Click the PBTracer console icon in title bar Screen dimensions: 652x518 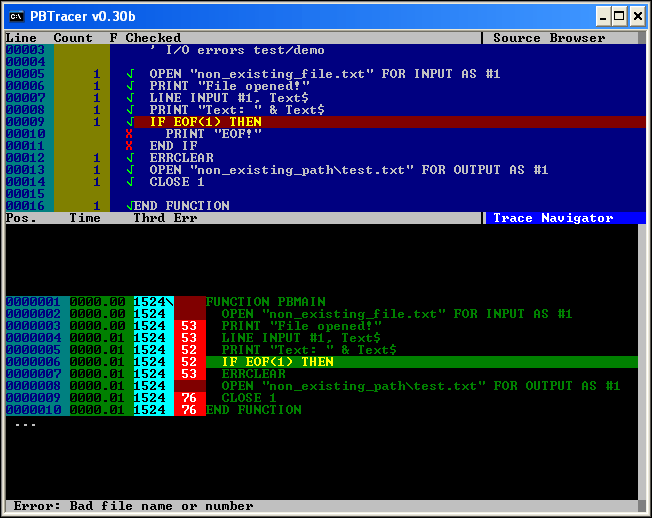click(16, 16)
